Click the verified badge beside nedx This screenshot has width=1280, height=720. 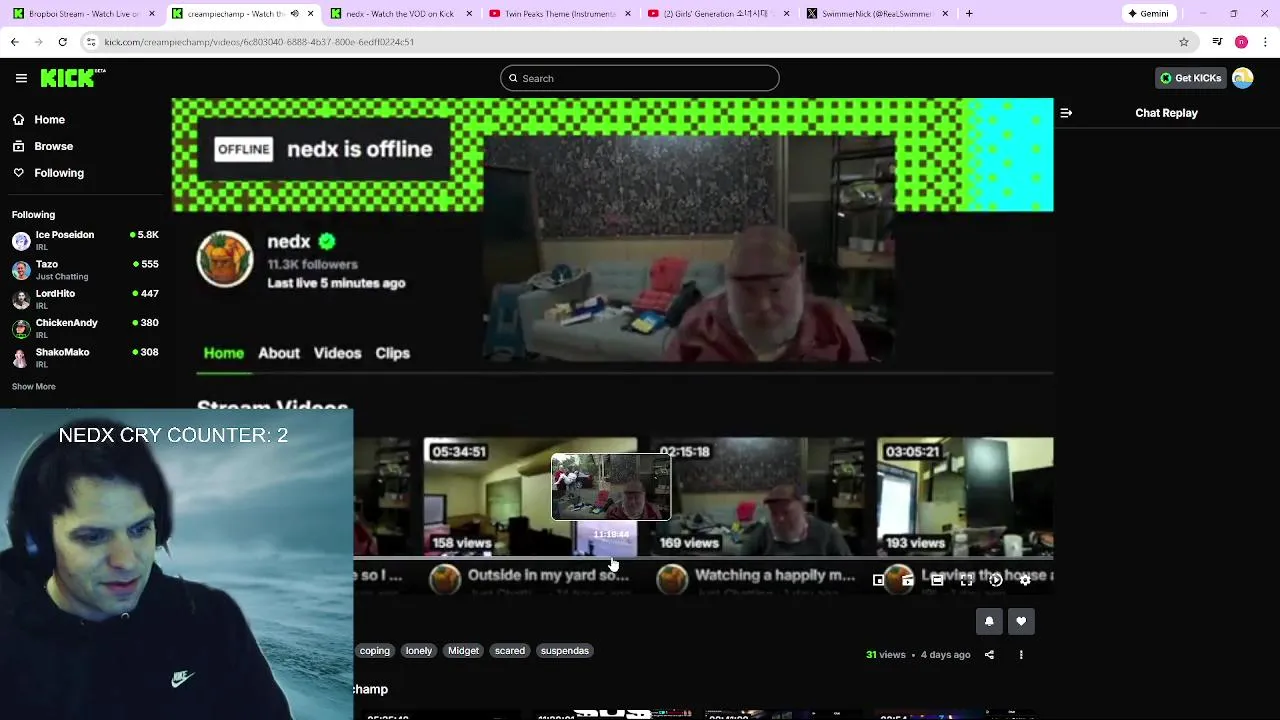327,241
